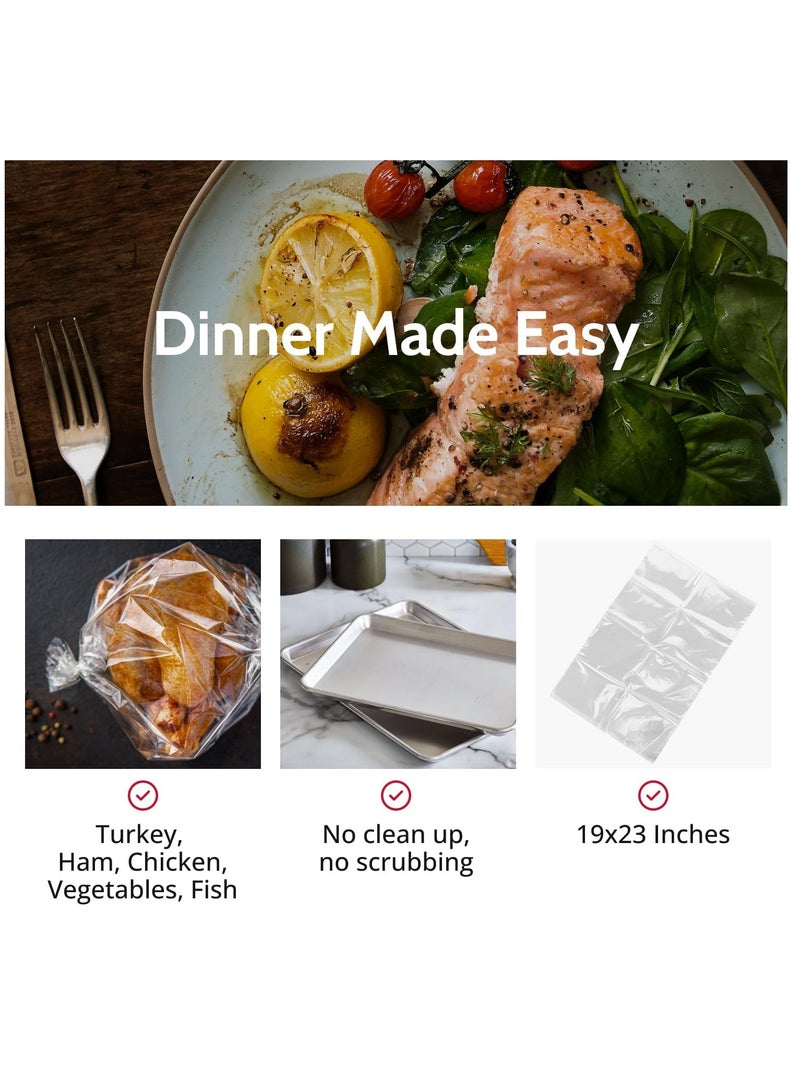Click the 19x23 Inches size label

[x=653, y=834]
